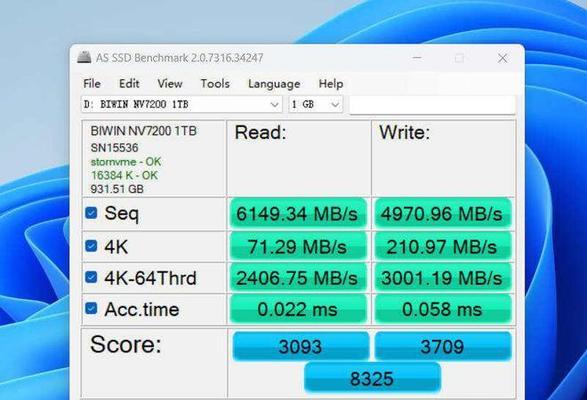Click the total score 8325 bar
This screenshot has height=400, width=587.
tap(372, 378)
